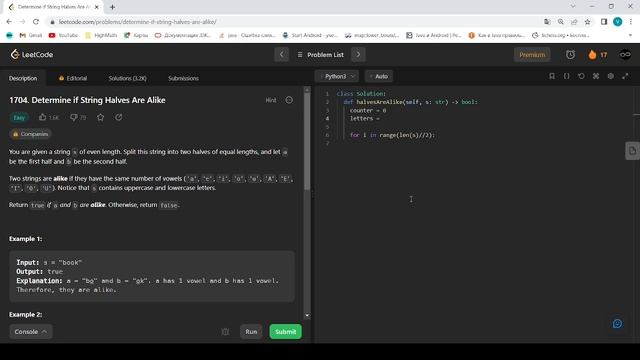Click the Easy difficulty tag
640x360 pixels.
(x=19, y=118)
